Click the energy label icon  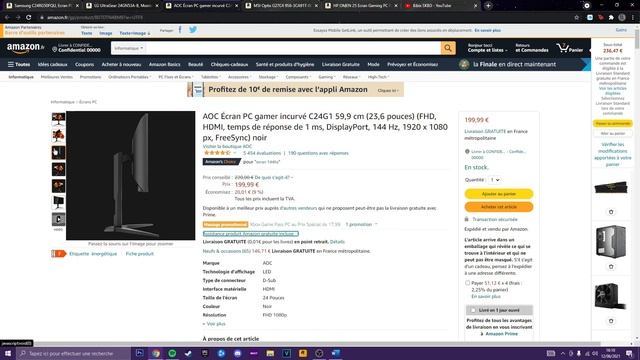(58, 254)
